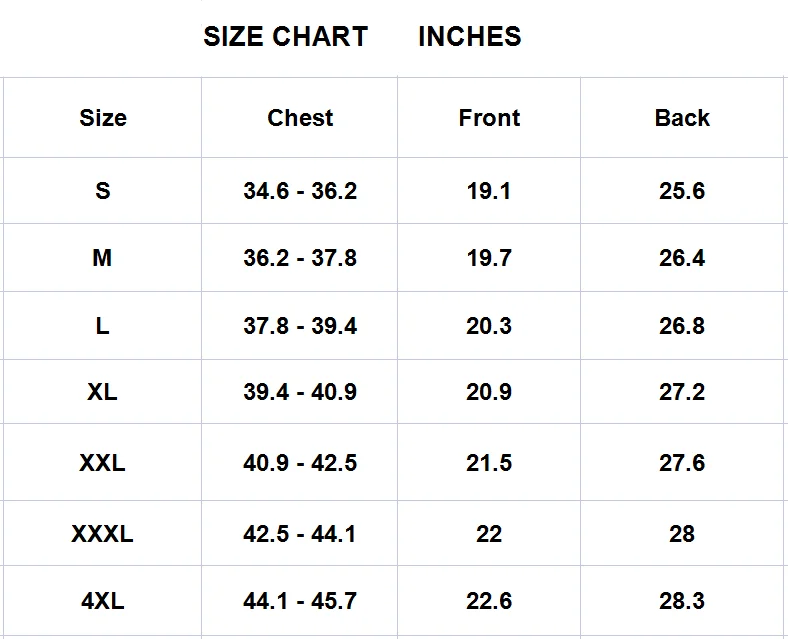This screenshot has width=788, height=639.
Task: Click back value 27.6
Action: (x=682, y=463)
